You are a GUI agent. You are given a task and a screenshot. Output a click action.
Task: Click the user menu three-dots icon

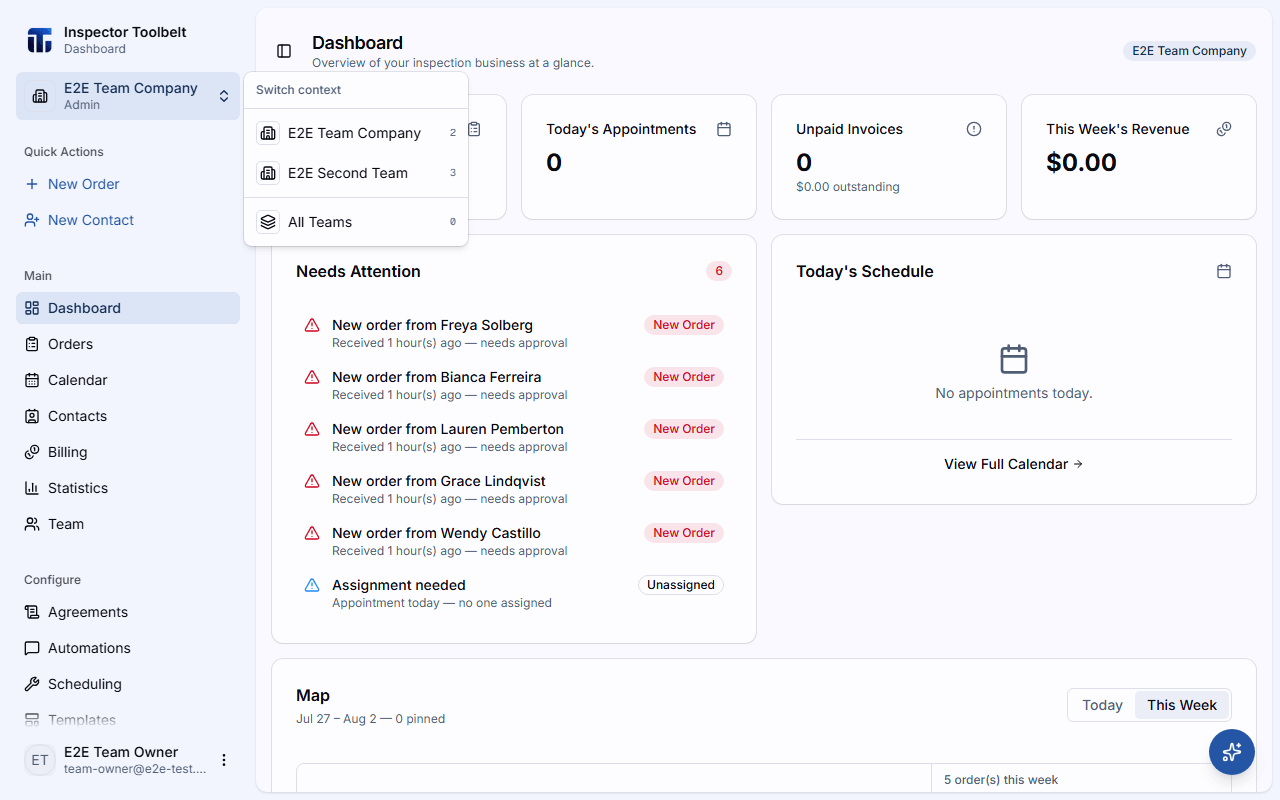click(224, 760)
